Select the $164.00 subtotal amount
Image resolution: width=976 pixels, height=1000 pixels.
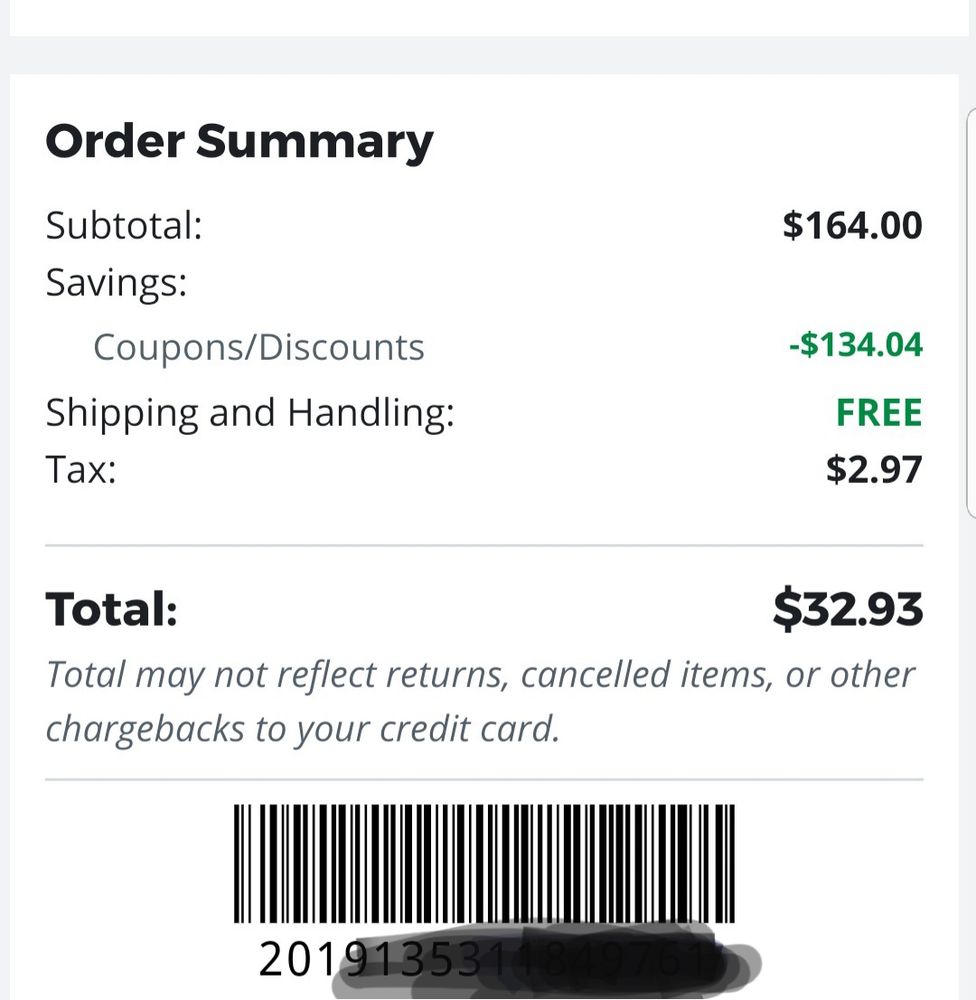coord(852,225)
